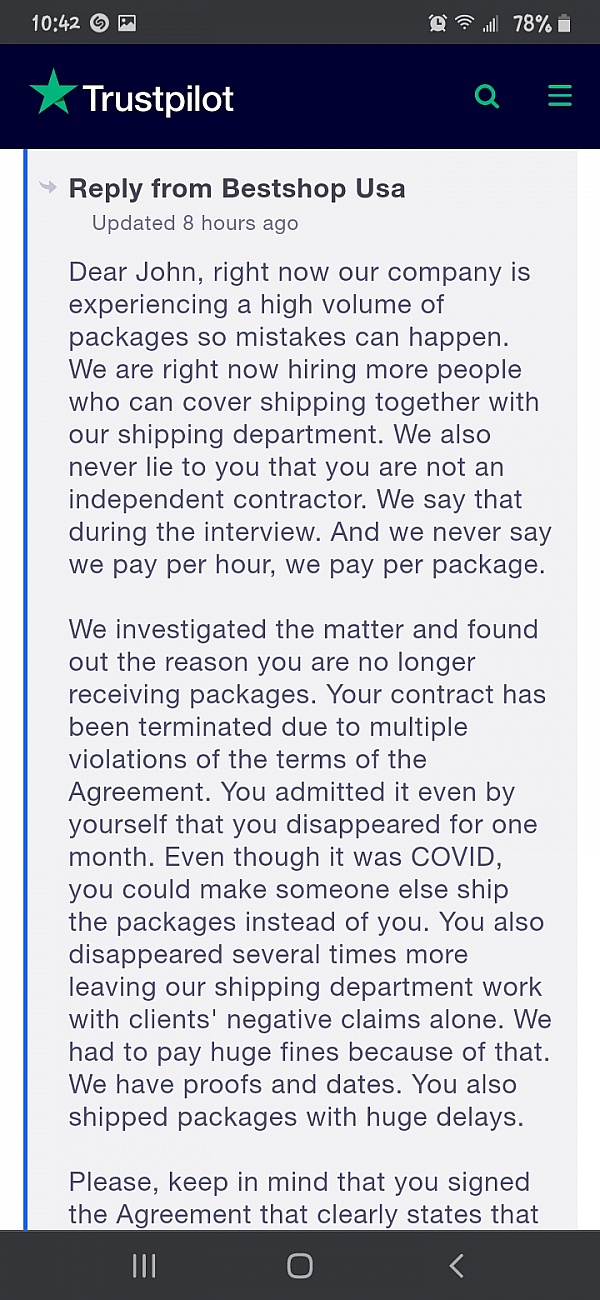Image resolution: width=600 pixels, height=1300 pixels.
Task: Tap the battery indicator icon
Action: tap(566, 22)
